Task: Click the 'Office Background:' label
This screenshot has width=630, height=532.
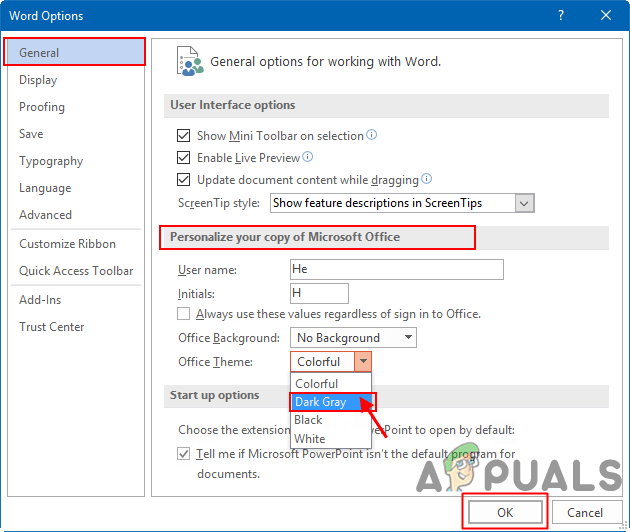Action: [x=229, y=338]
